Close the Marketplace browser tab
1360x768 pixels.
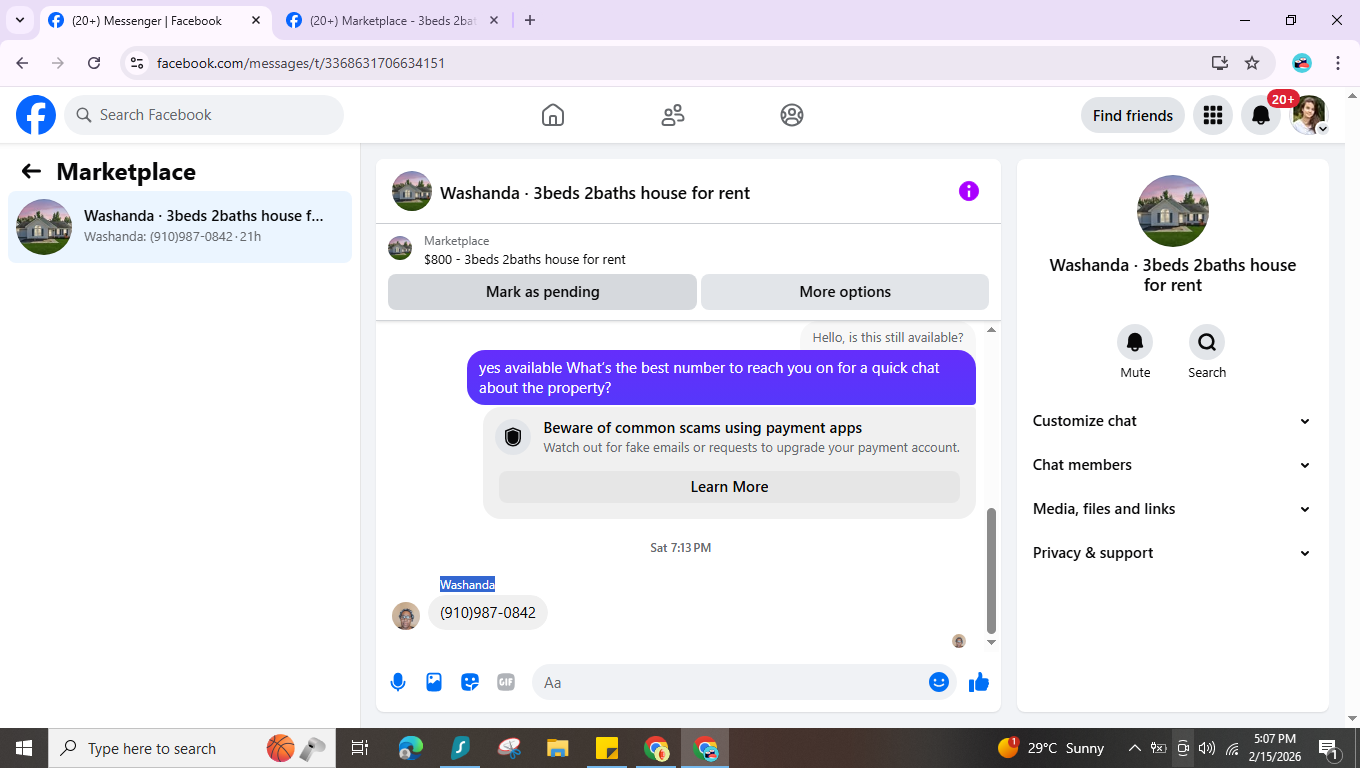tap(493, 20)
